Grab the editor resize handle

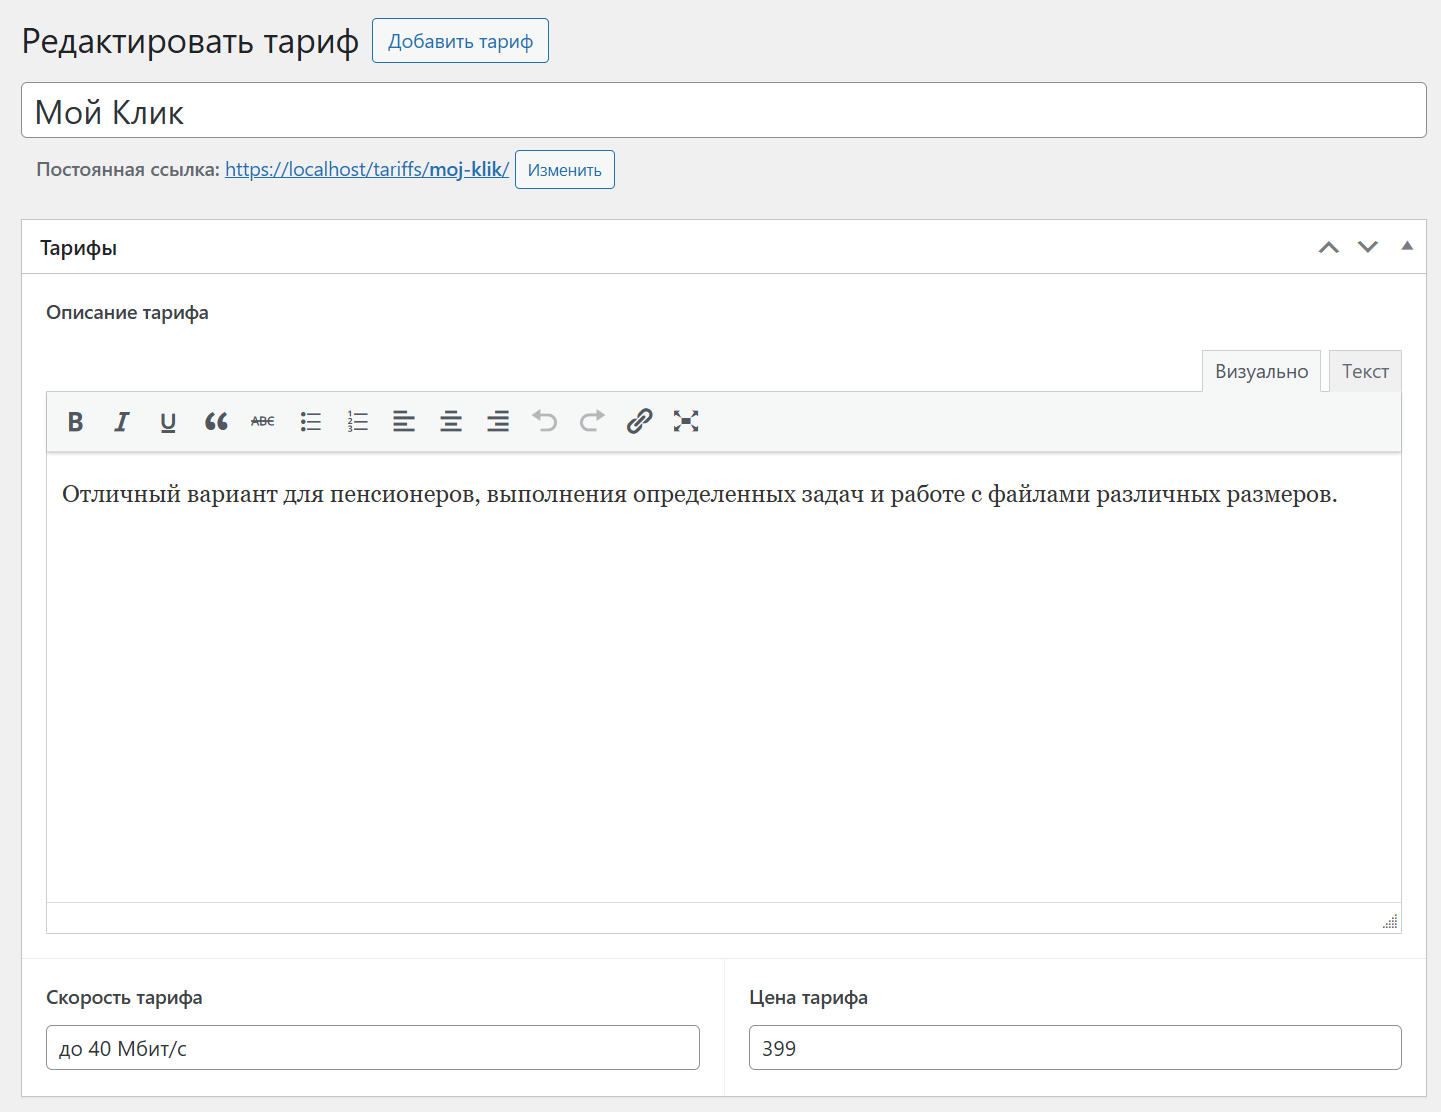point(1390,921)
